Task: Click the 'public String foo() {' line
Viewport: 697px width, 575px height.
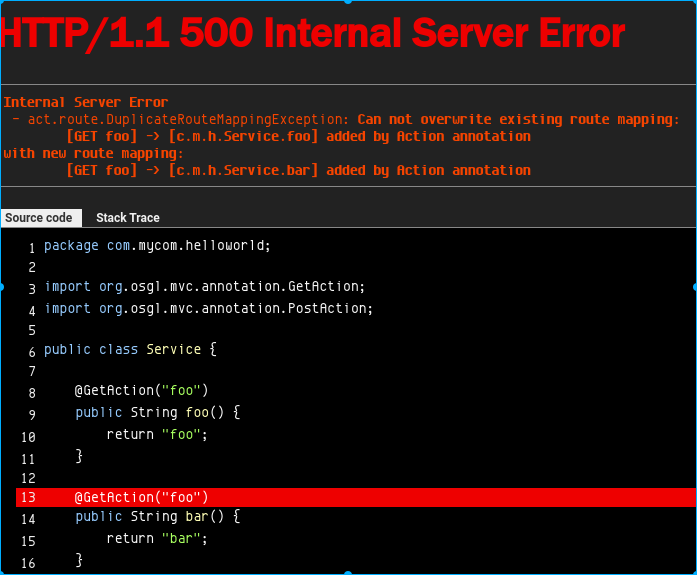Action: click(x=158, y=412)
